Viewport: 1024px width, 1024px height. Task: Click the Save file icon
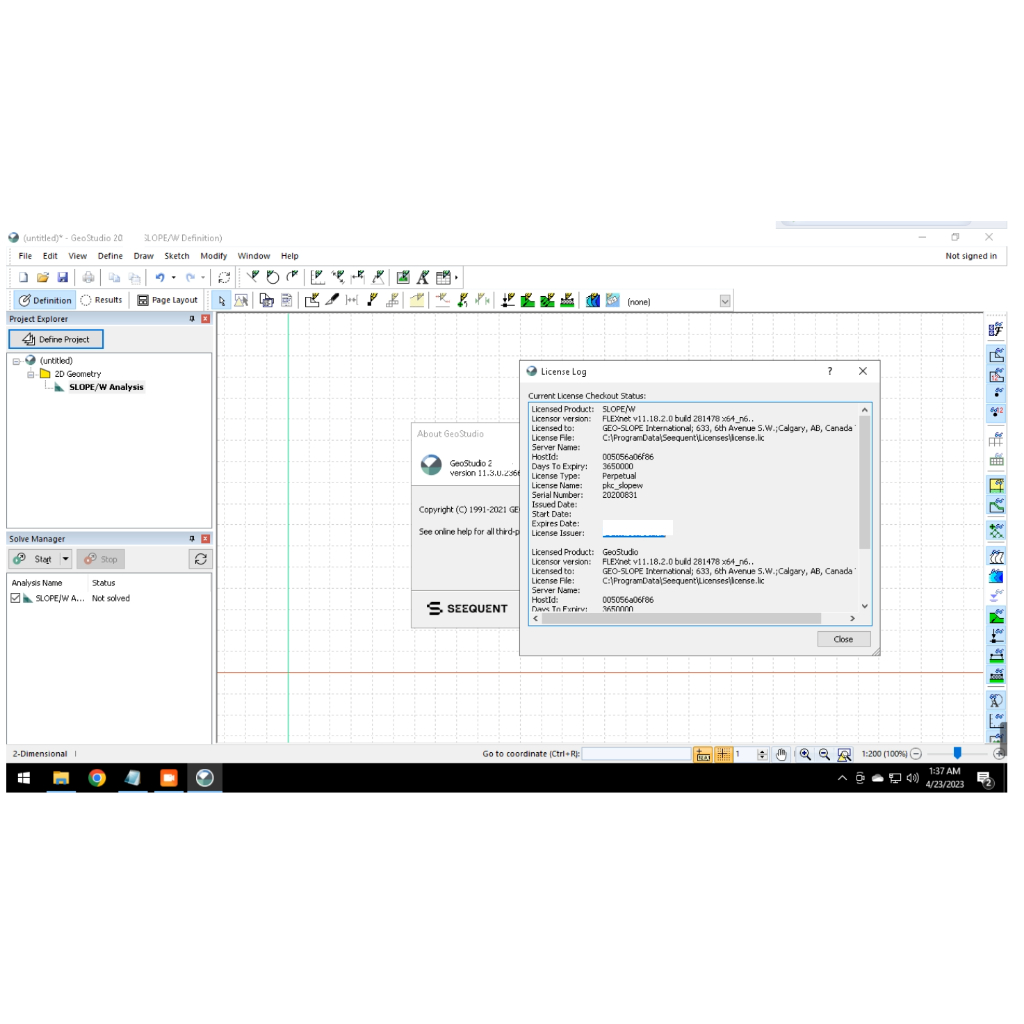click(62, 277)
